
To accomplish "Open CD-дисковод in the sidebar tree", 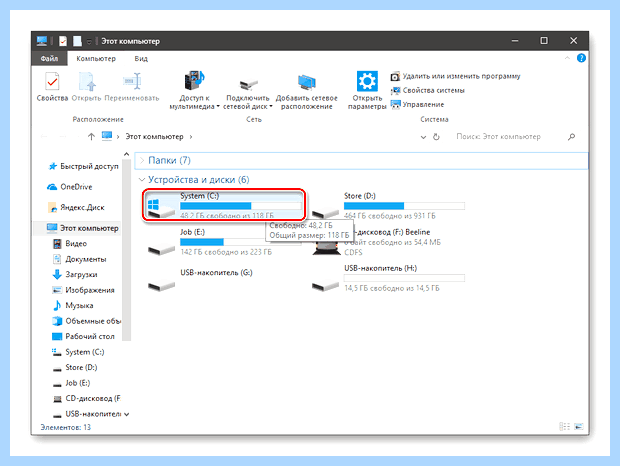I will (86, 398).
